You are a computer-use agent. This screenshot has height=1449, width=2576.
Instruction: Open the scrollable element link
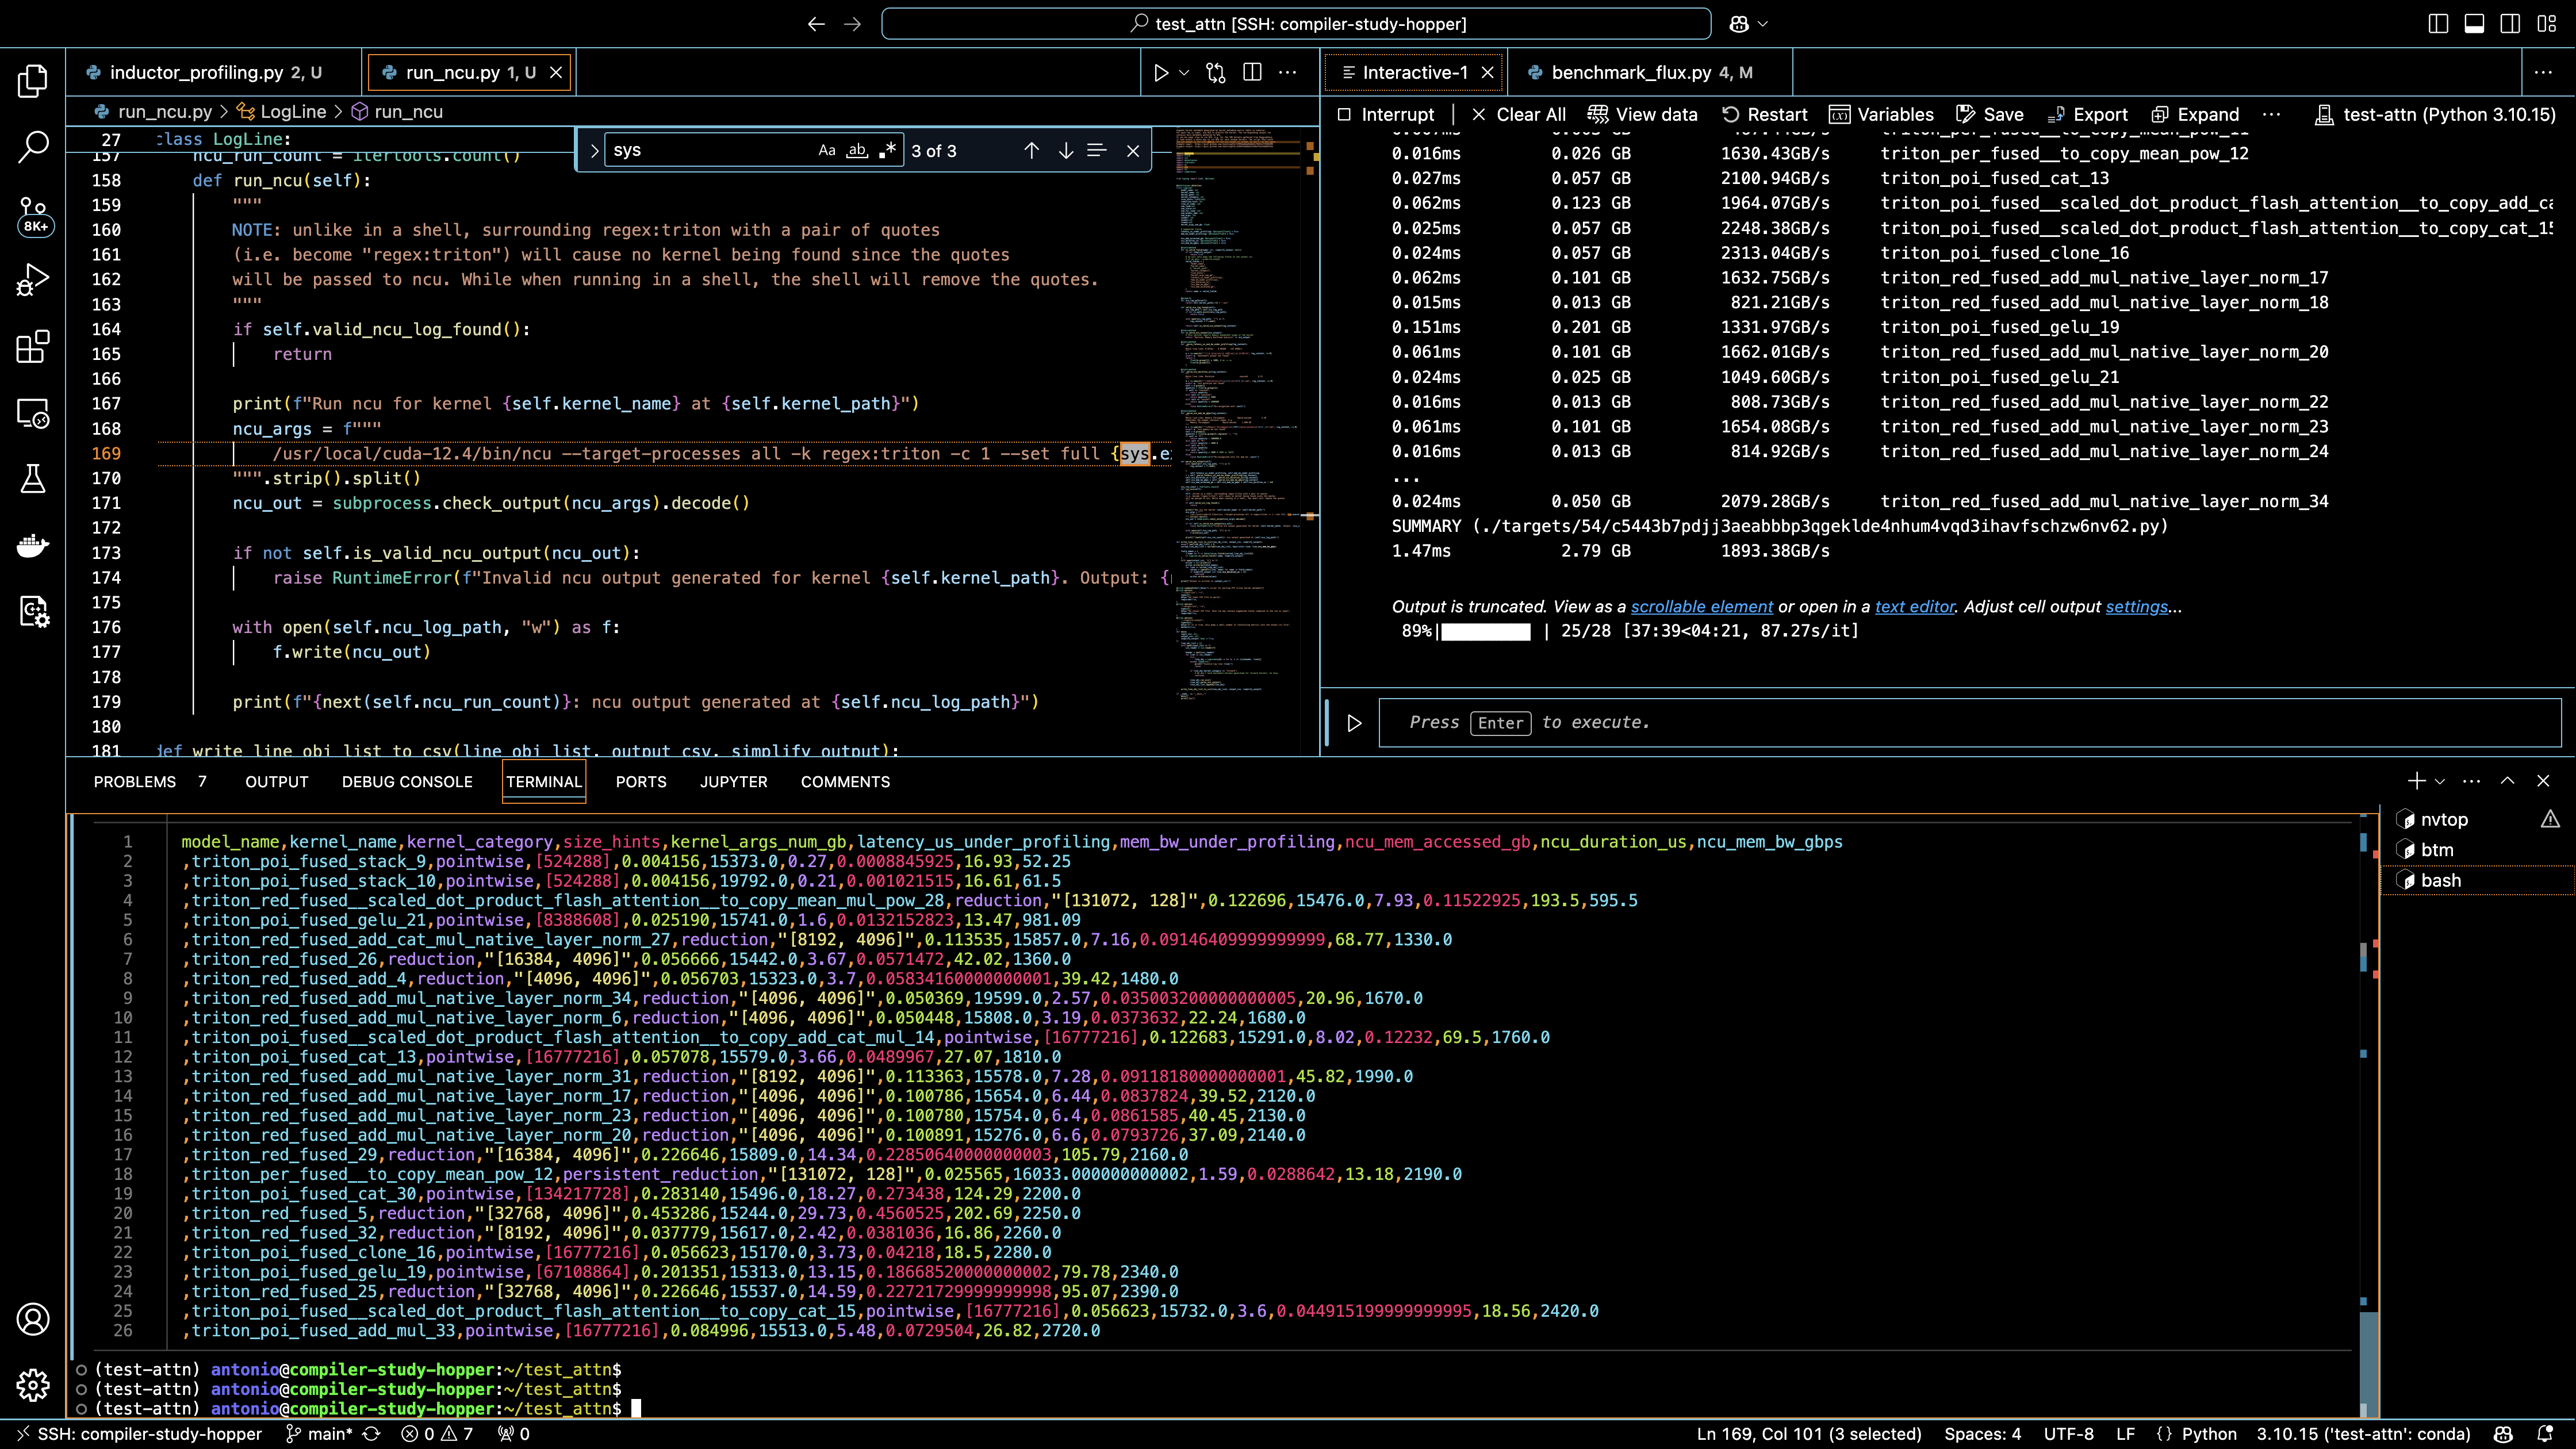click(x=1701, y=607)
